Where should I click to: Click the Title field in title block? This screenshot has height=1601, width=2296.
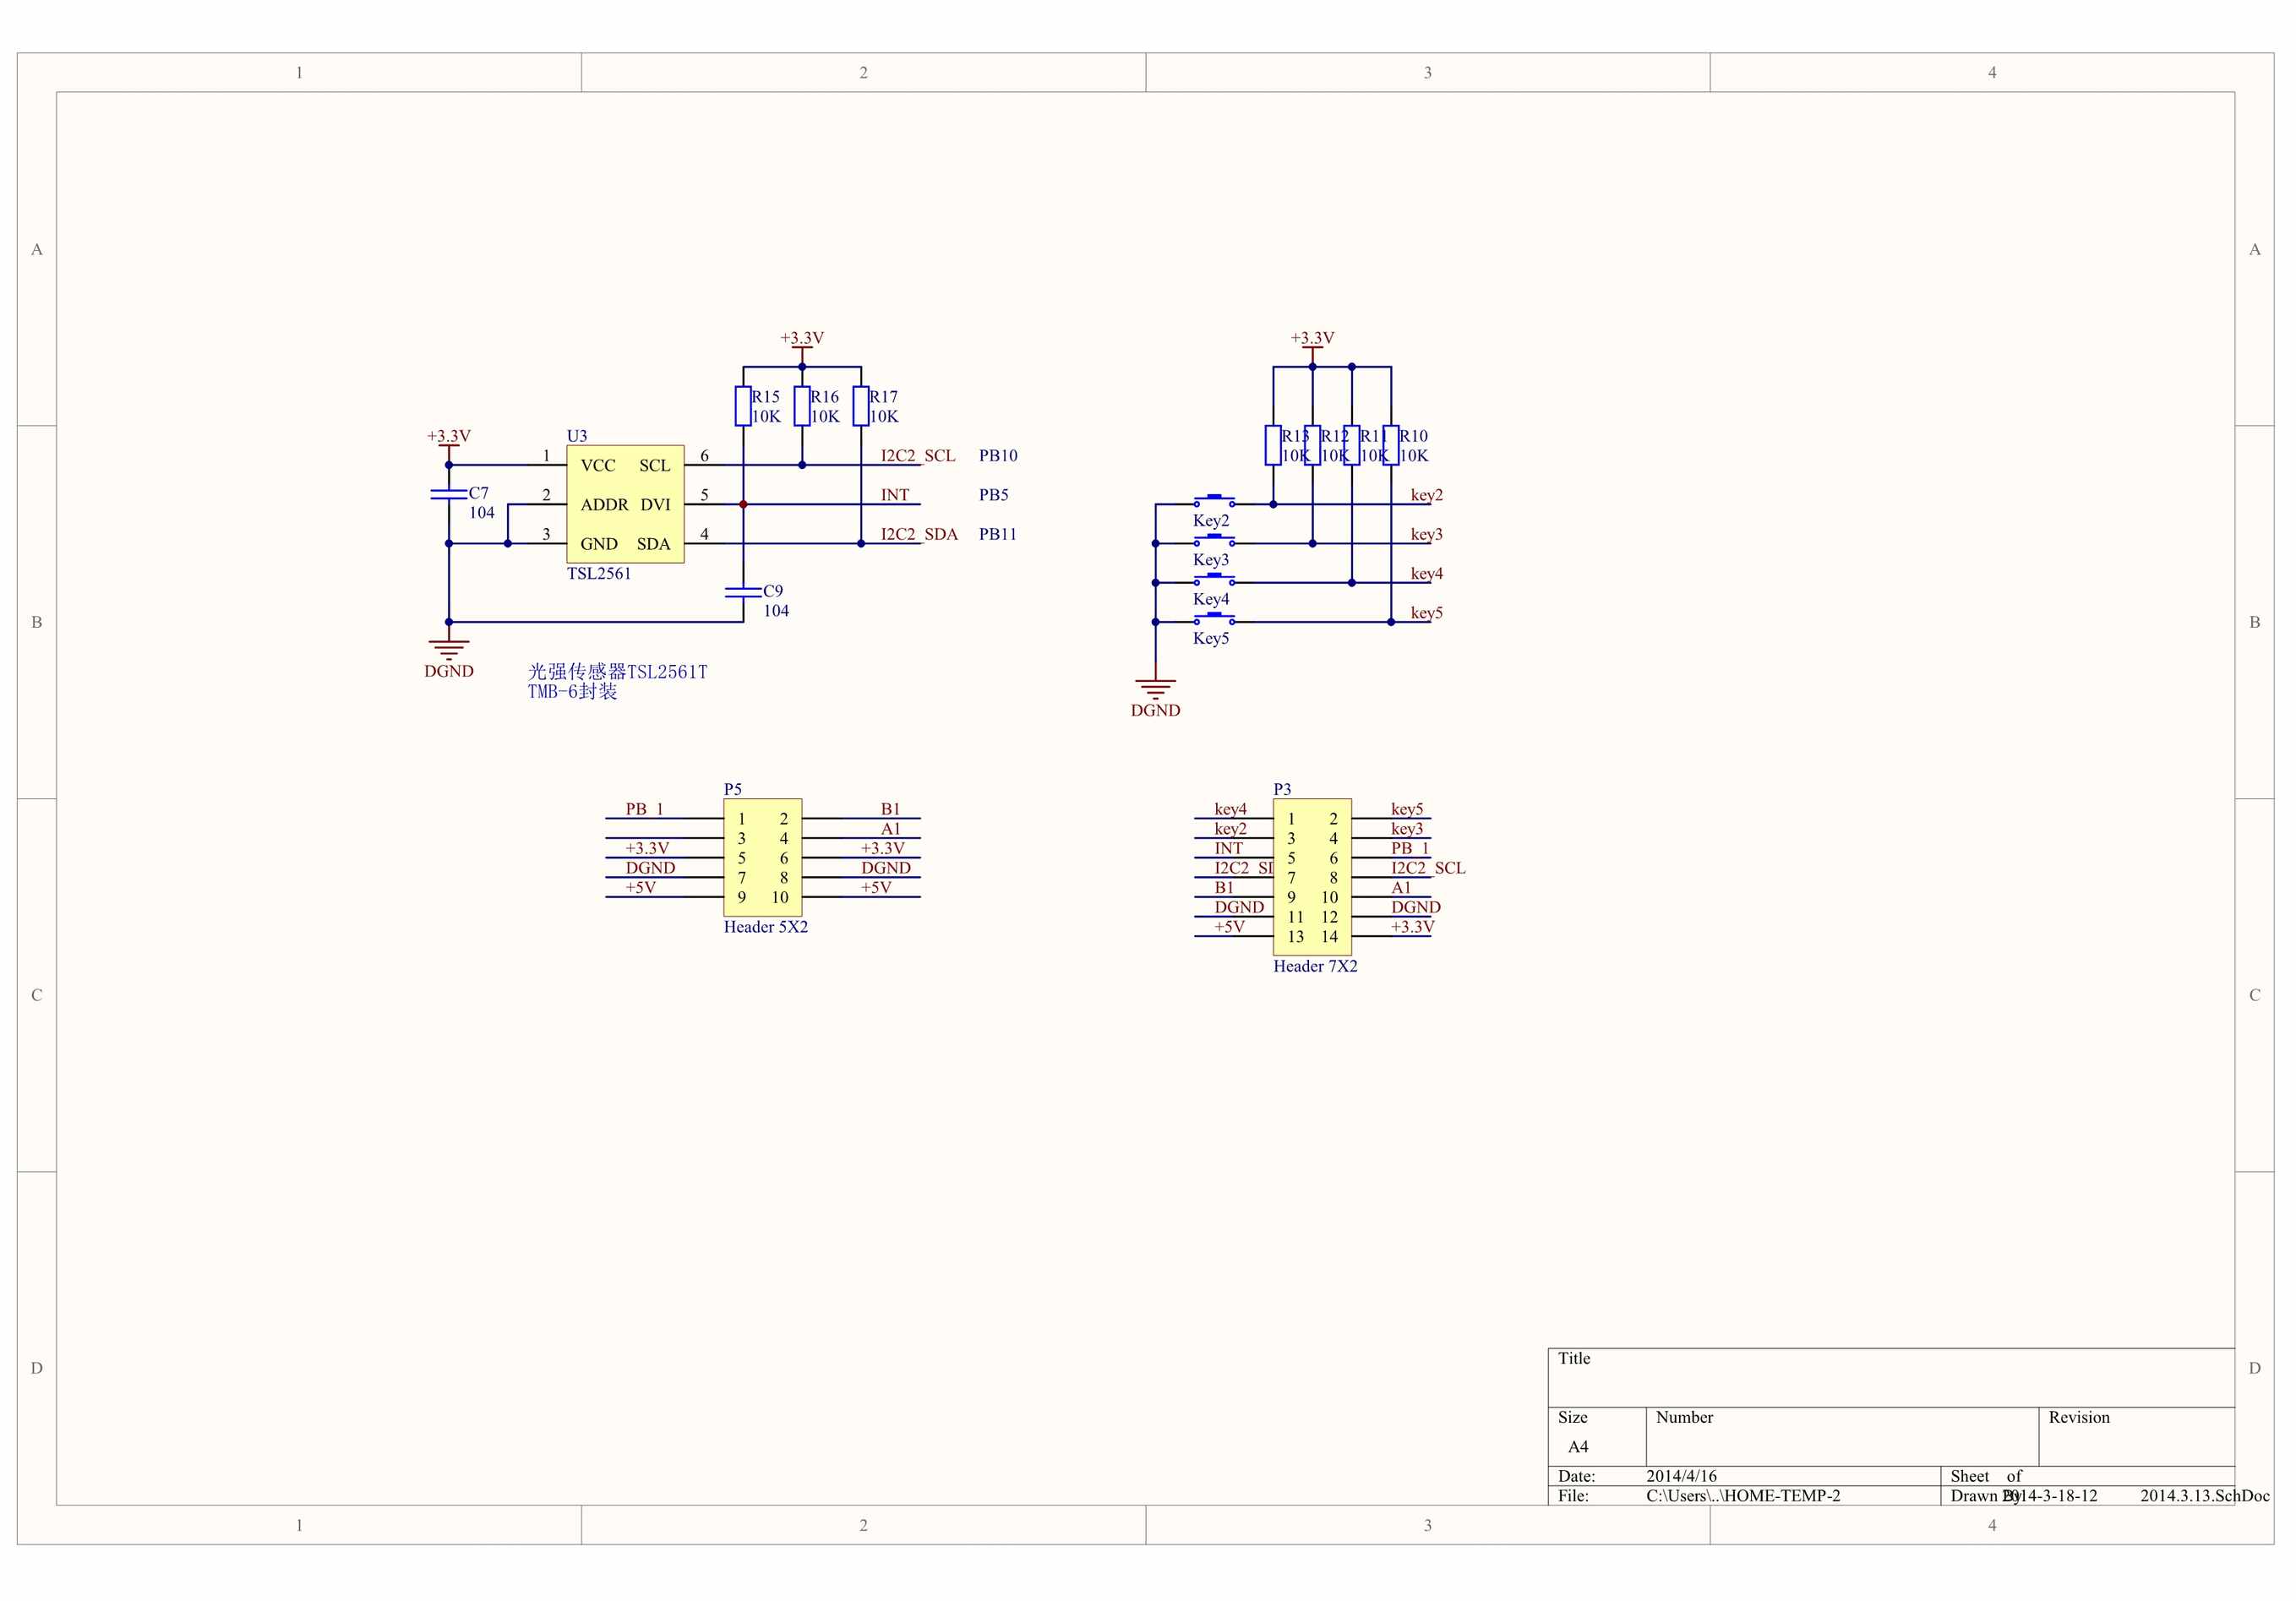click(x=1891, y=1377)
